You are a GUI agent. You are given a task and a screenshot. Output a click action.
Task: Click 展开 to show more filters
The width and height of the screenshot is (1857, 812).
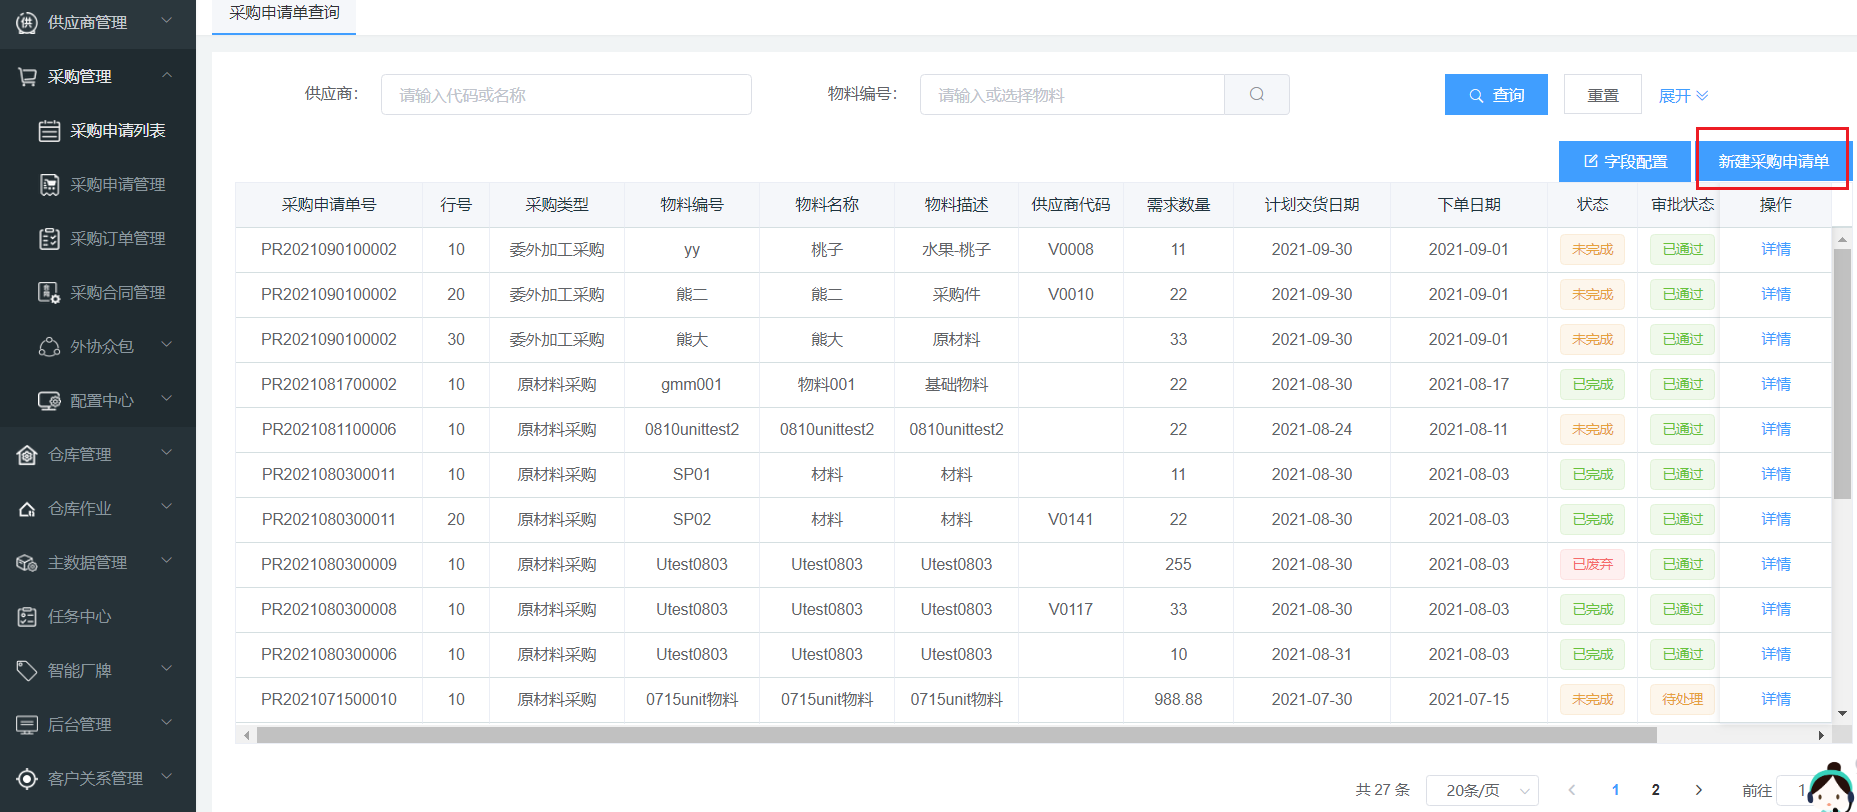click(1683, 96)
